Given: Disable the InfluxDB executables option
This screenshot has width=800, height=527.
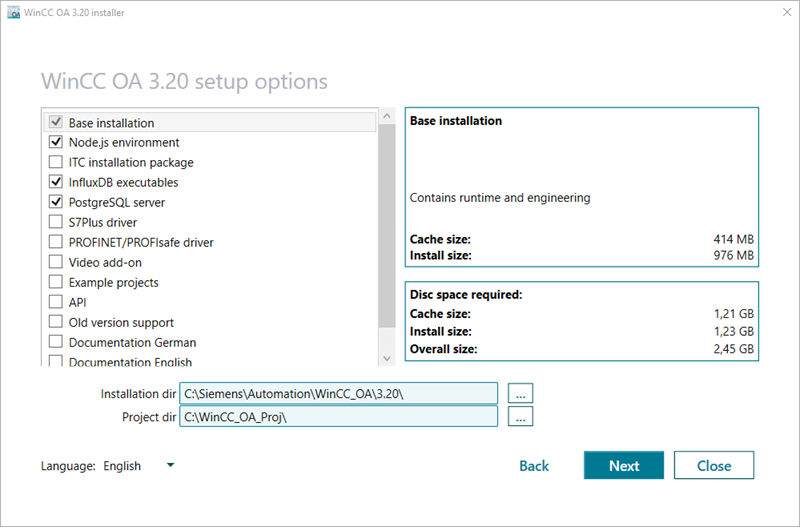Looking at the screenshot, I should (56, 183).
